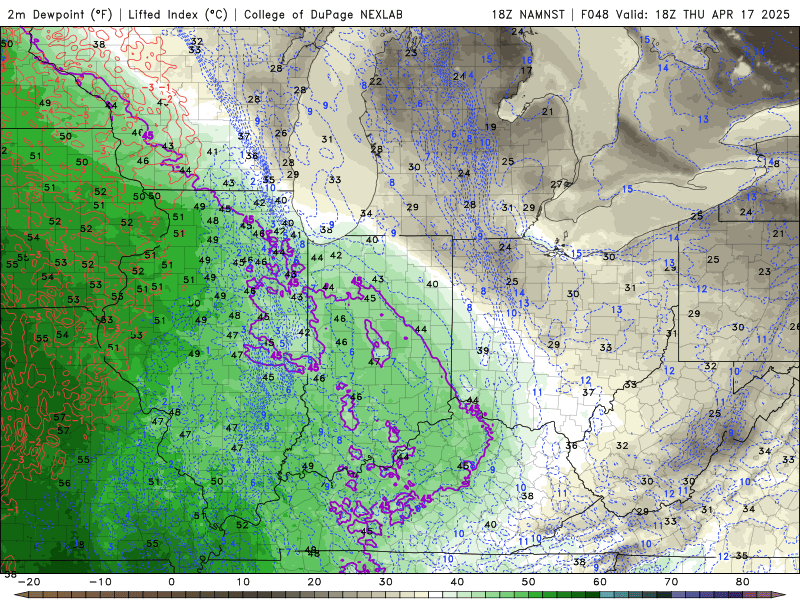The width and height of the screenshot is (800, 600).
Task: Click the '80' color scale label
Action: point(743,582)
